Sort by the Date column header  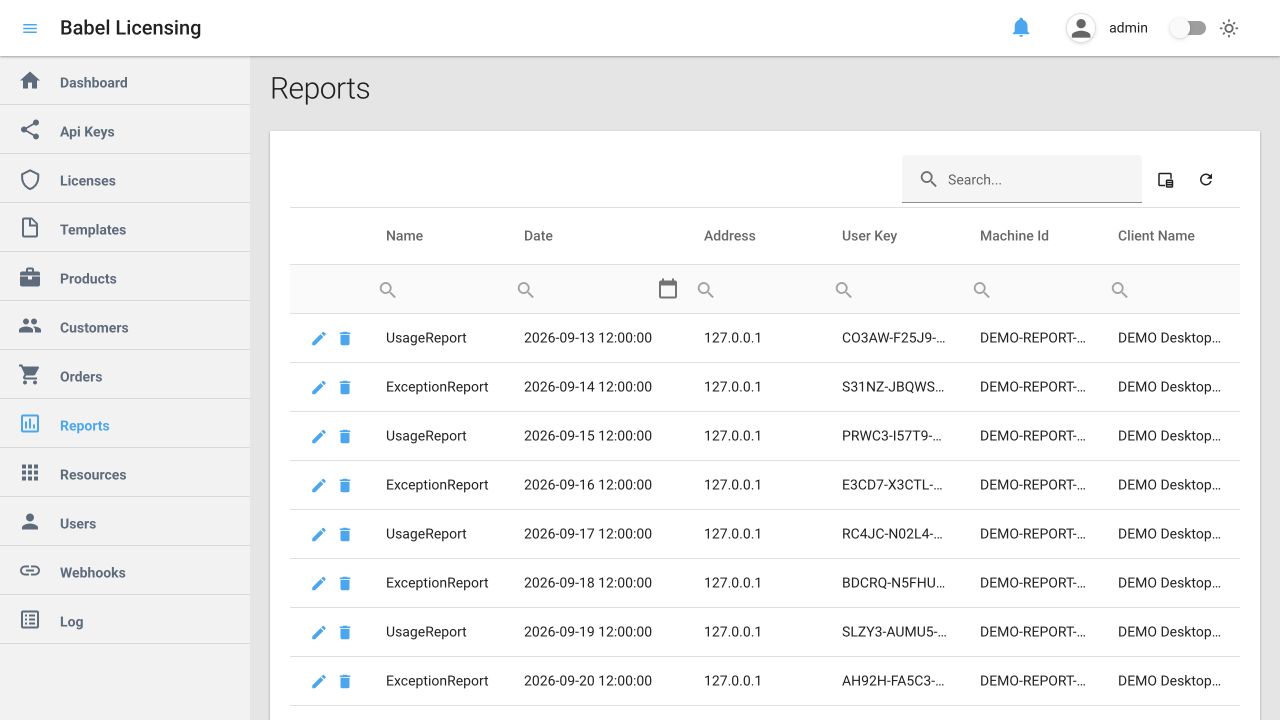[538, 236]
